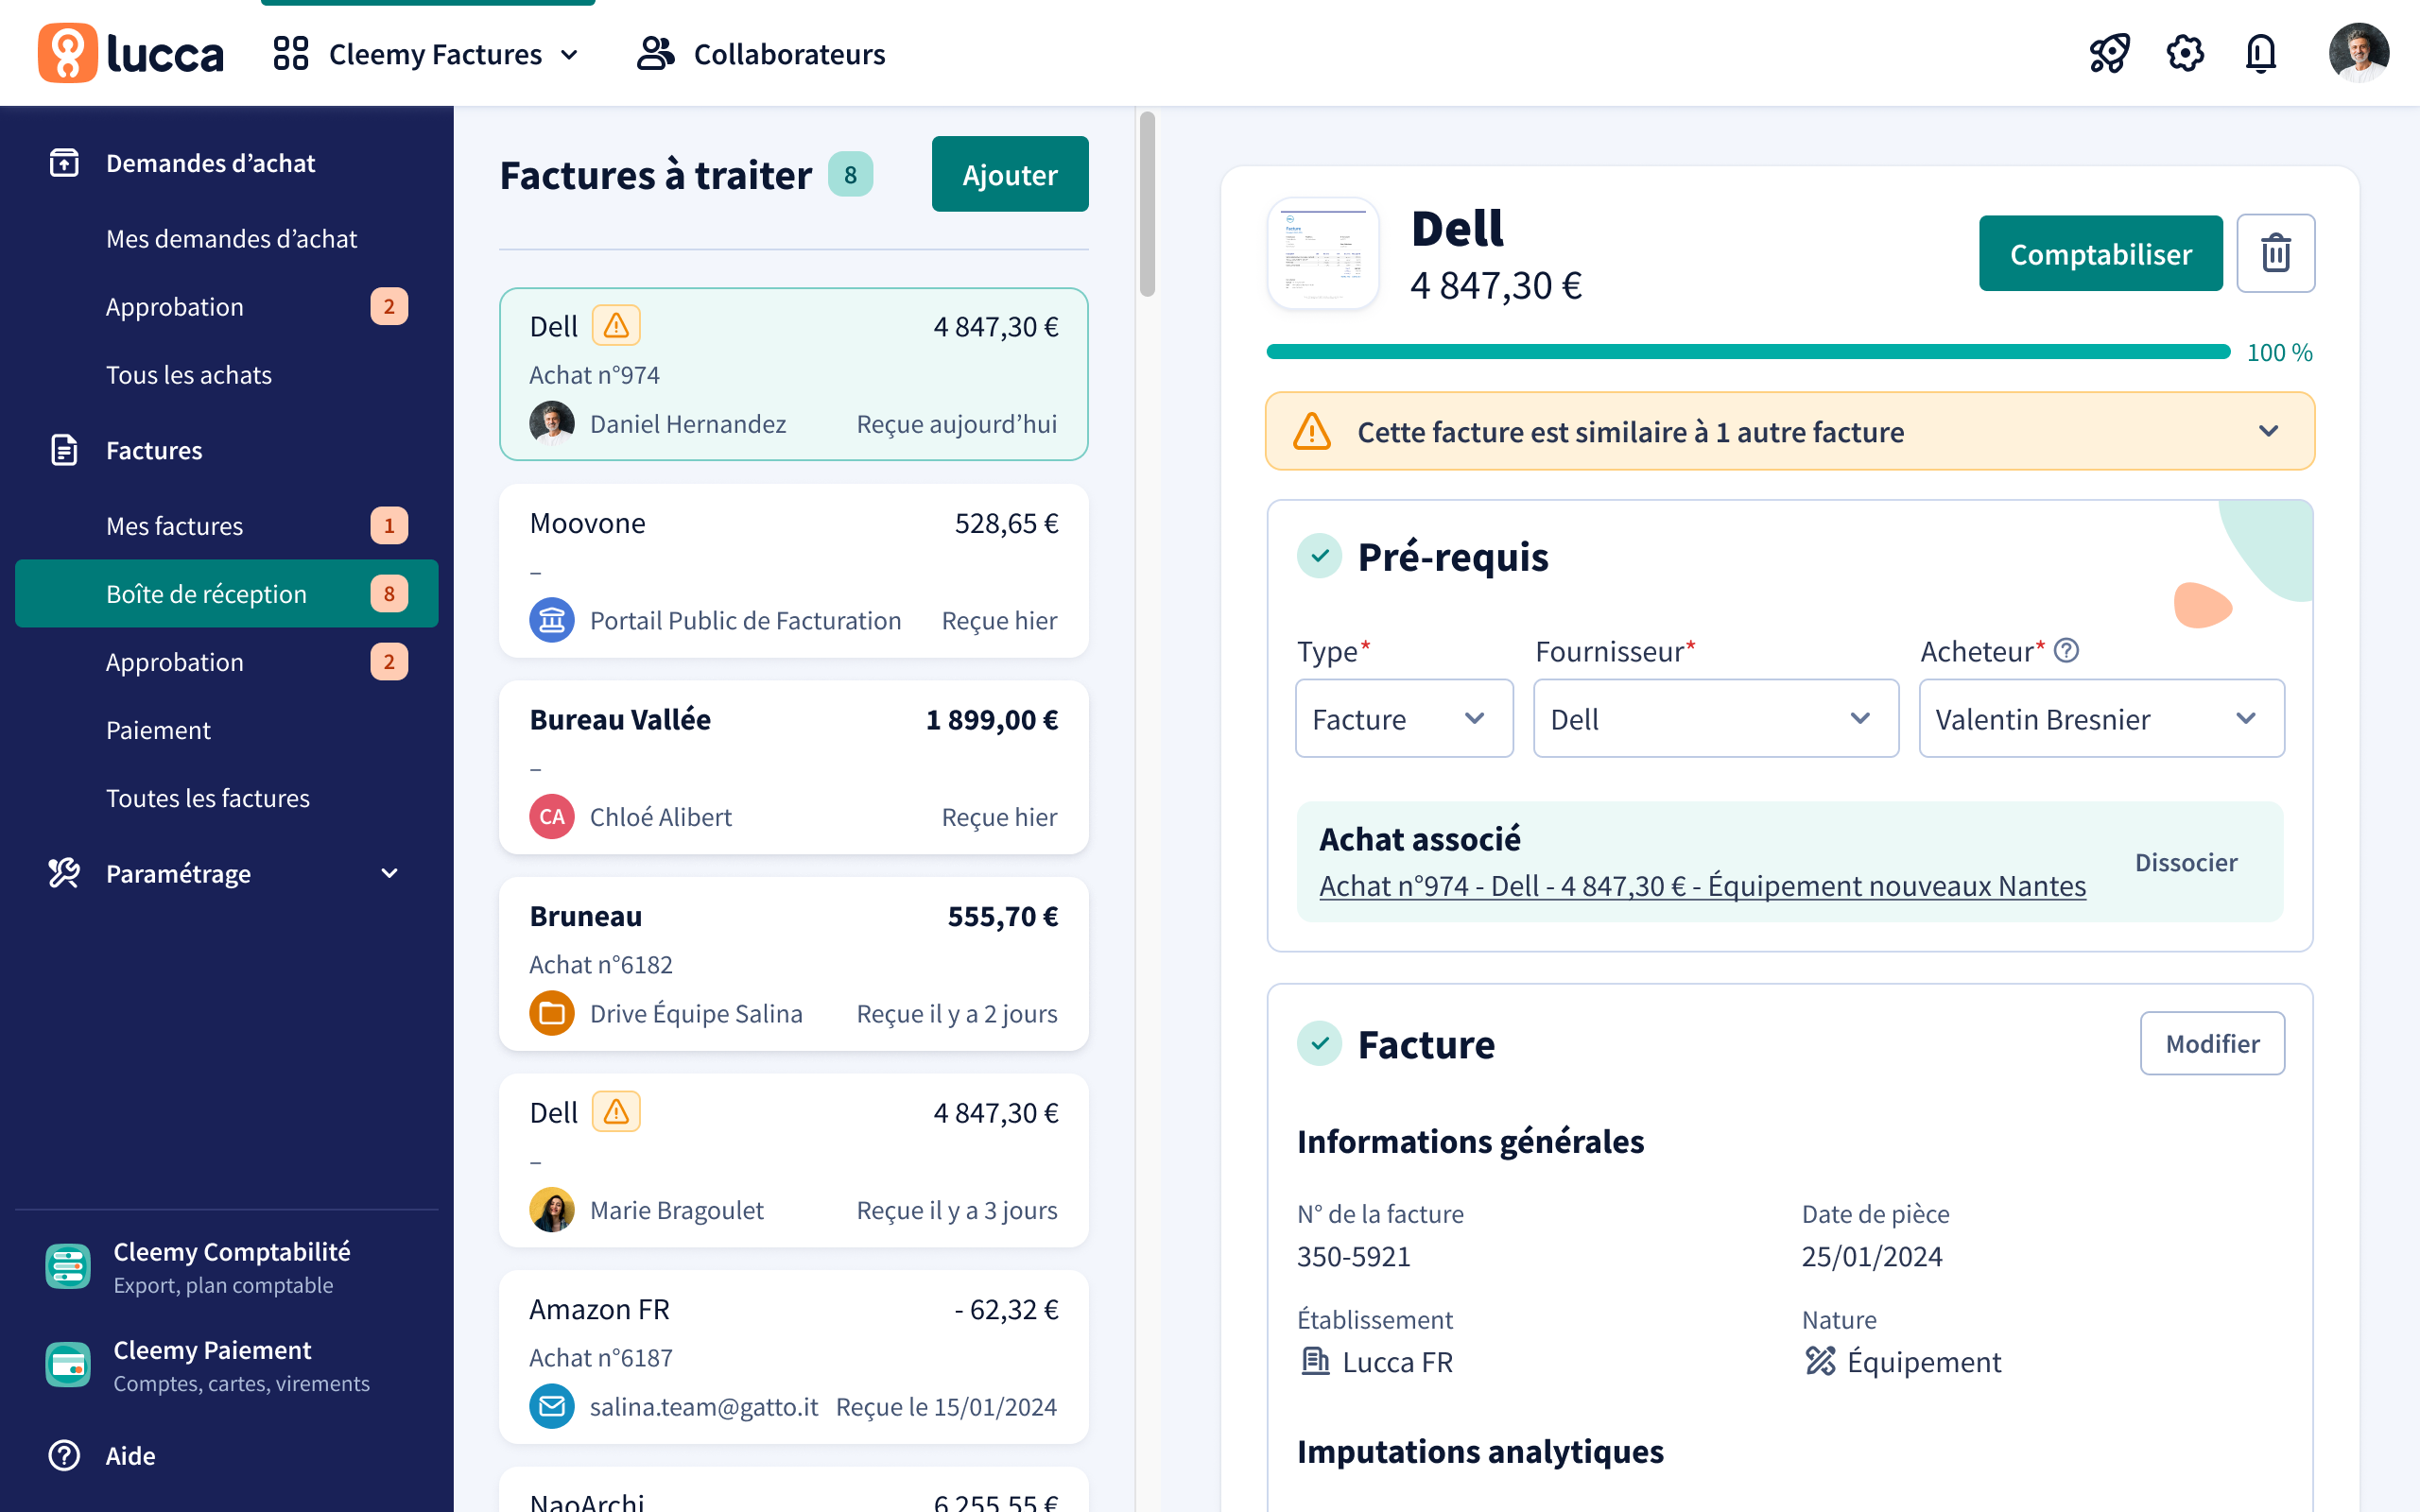Expand the similar invoice warning banner

tap(1789, 432)
